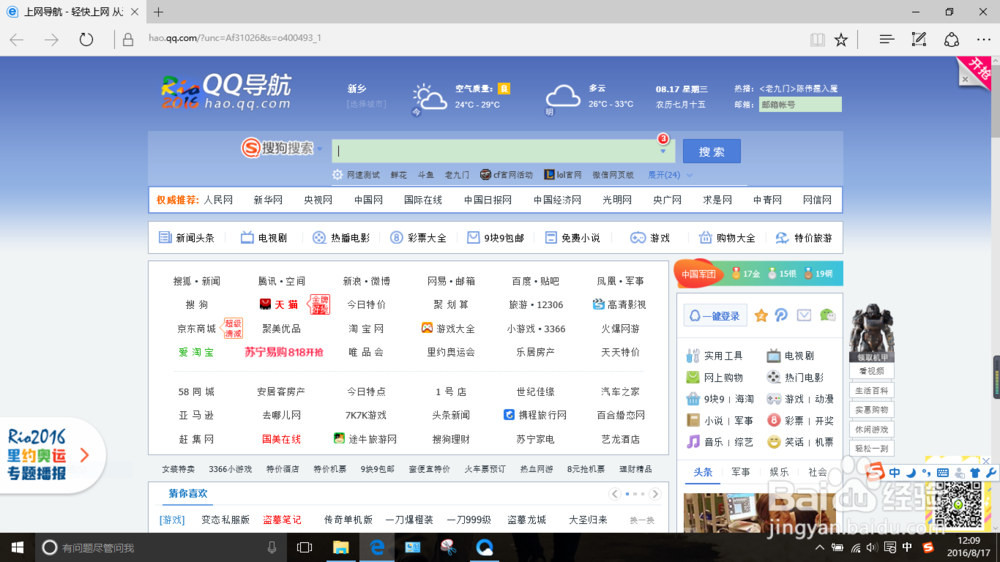
Task: Open 免费小说 category
Action: tap(573, 238)
